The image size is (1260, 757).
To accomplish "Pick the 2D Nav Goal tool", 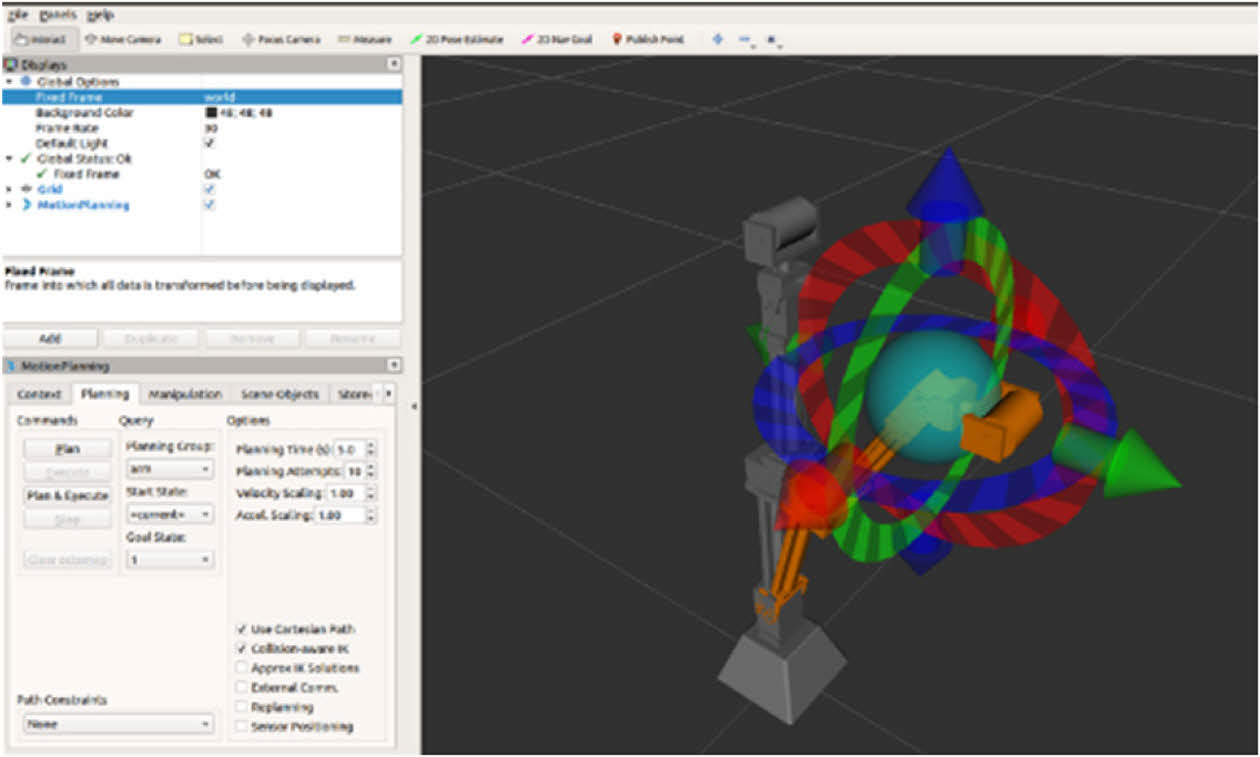I will (x=557, y=39).
